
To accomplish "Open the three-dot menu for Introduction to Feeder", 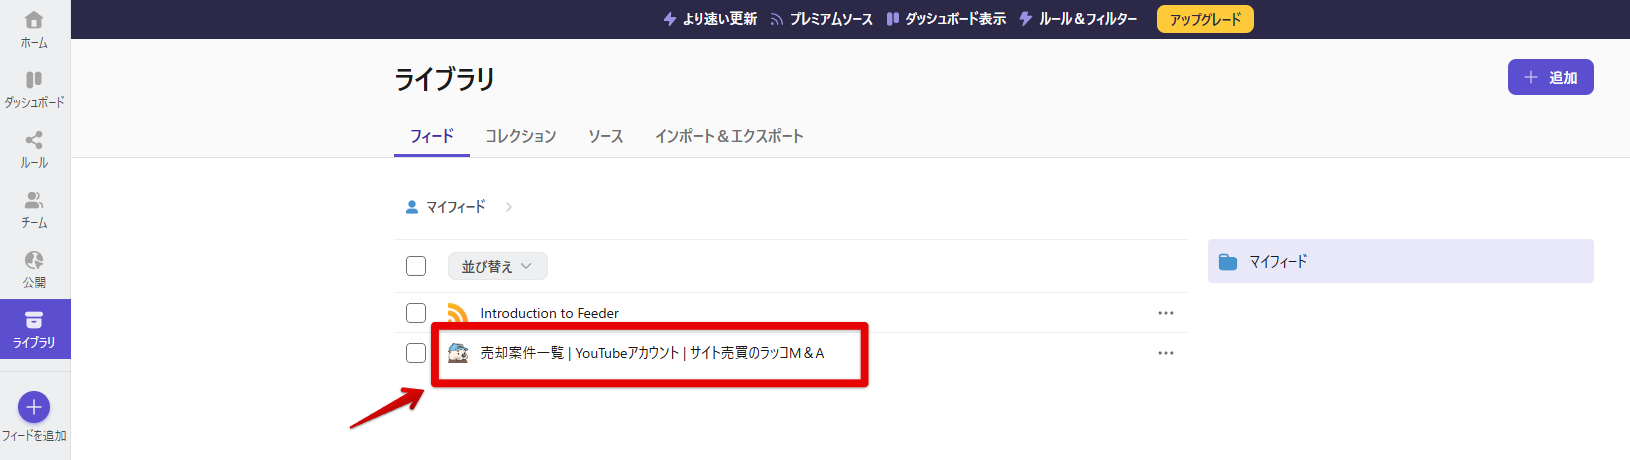I will coord(1166,313).
